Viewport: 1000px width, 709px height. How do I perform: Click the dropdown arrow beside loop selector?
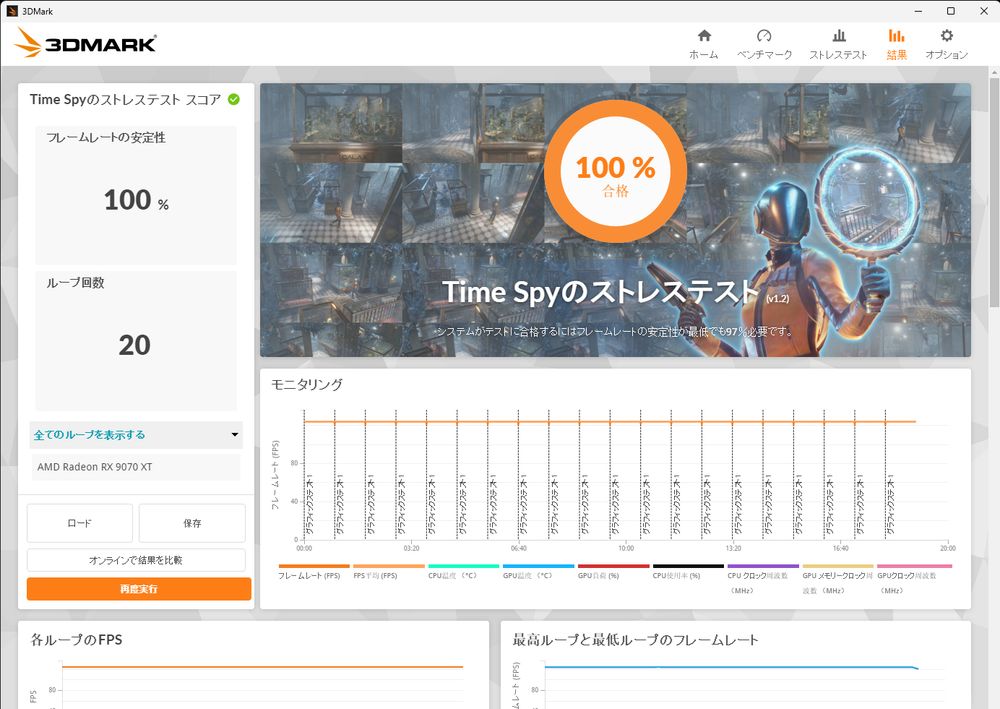click(235, 435)
